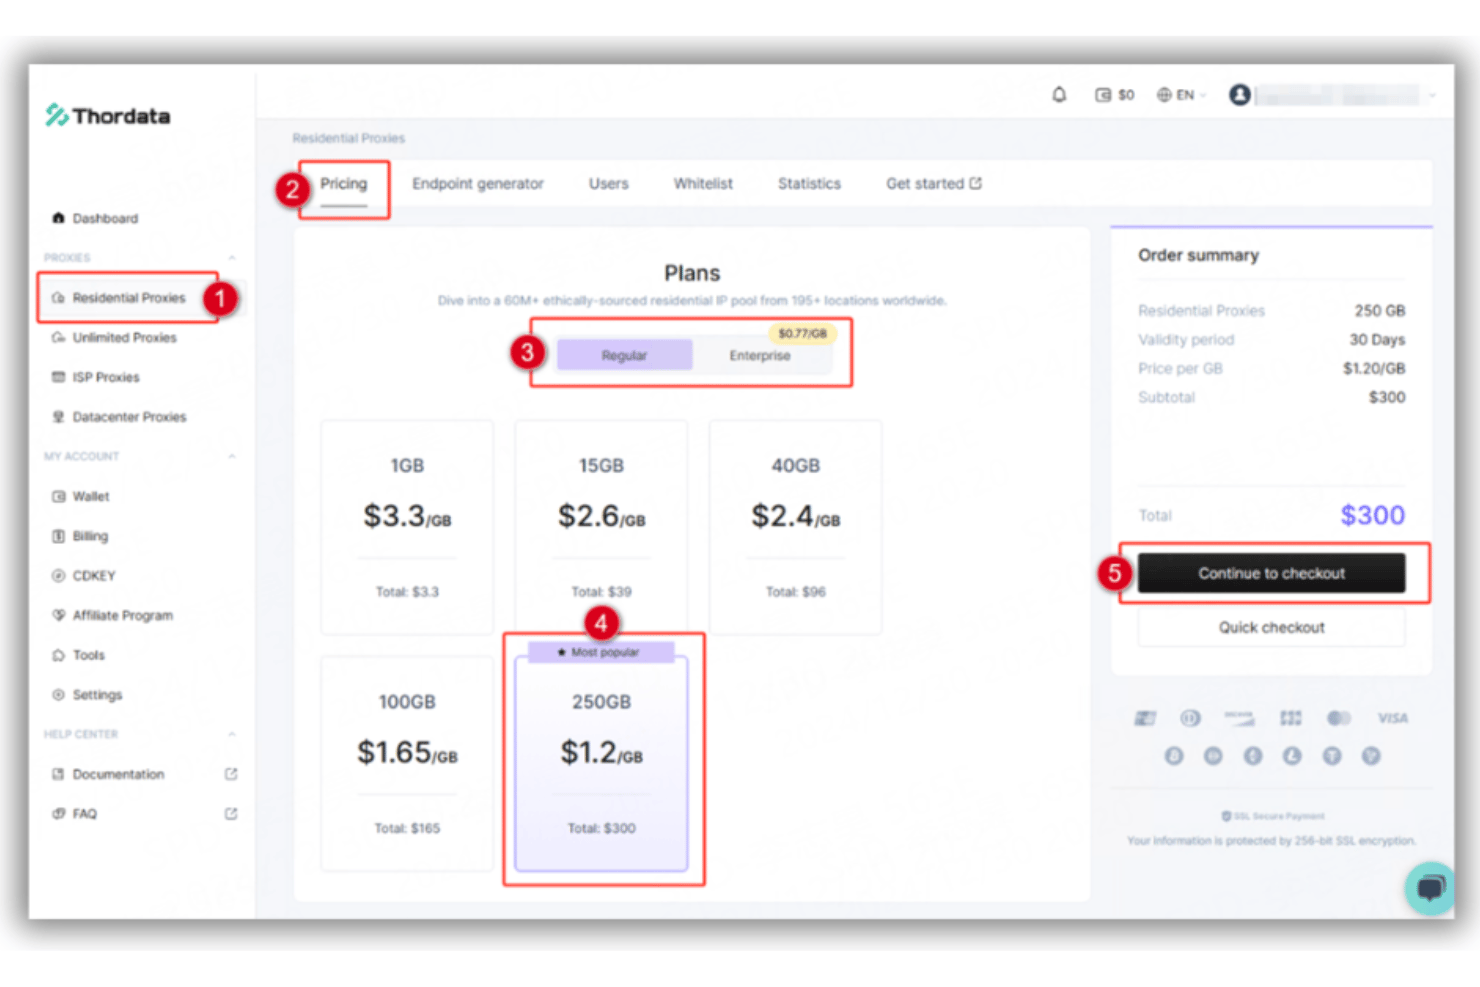Click the user avatar icon
Screen dimensions: 1480x987
point(1240,95)
